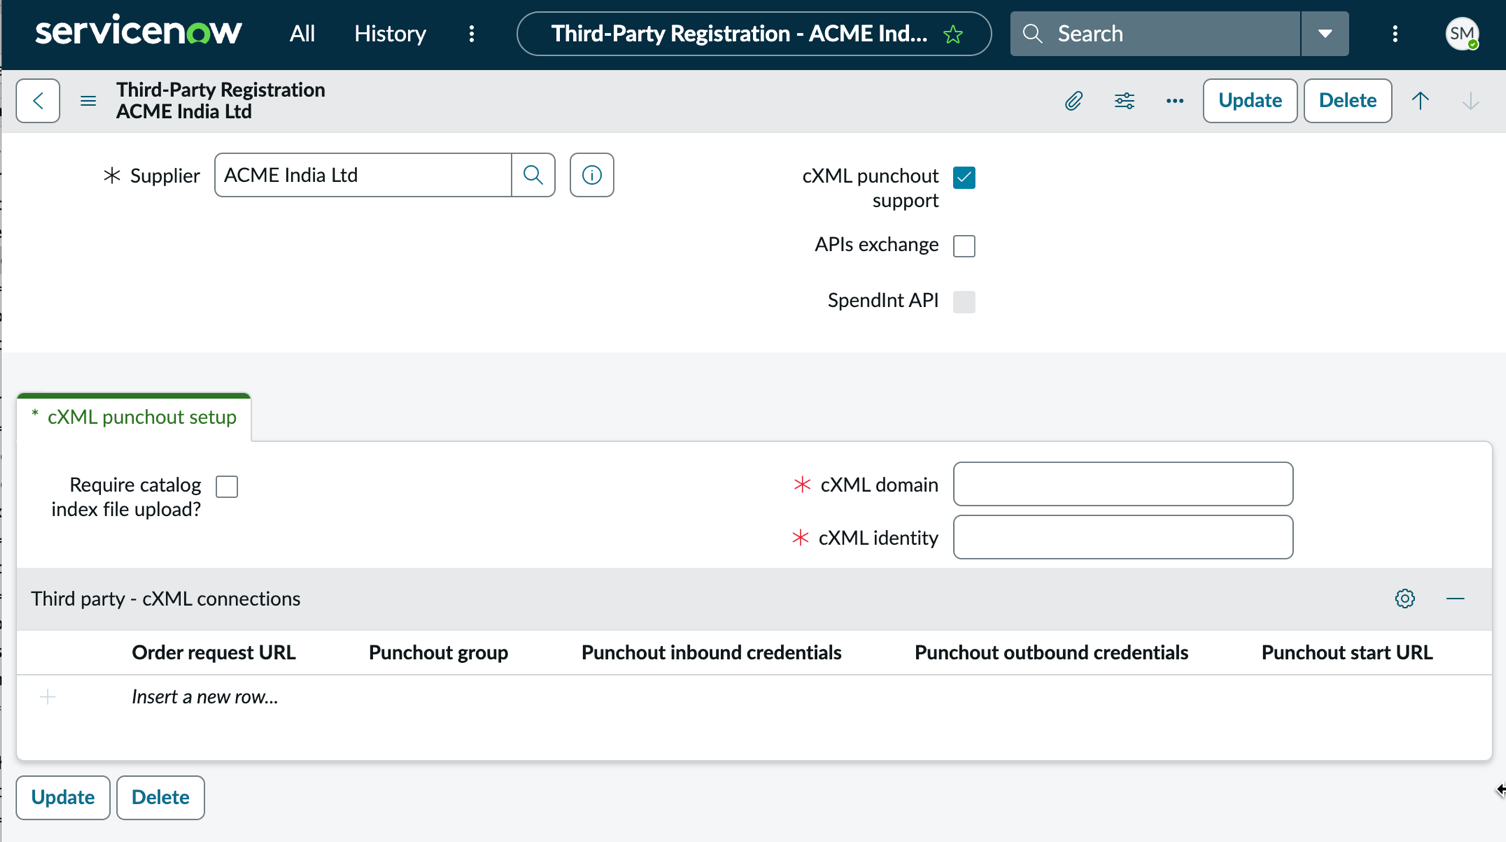
Task: Open the navigation more-menus kebab beside History
Action: click(472, 34)
